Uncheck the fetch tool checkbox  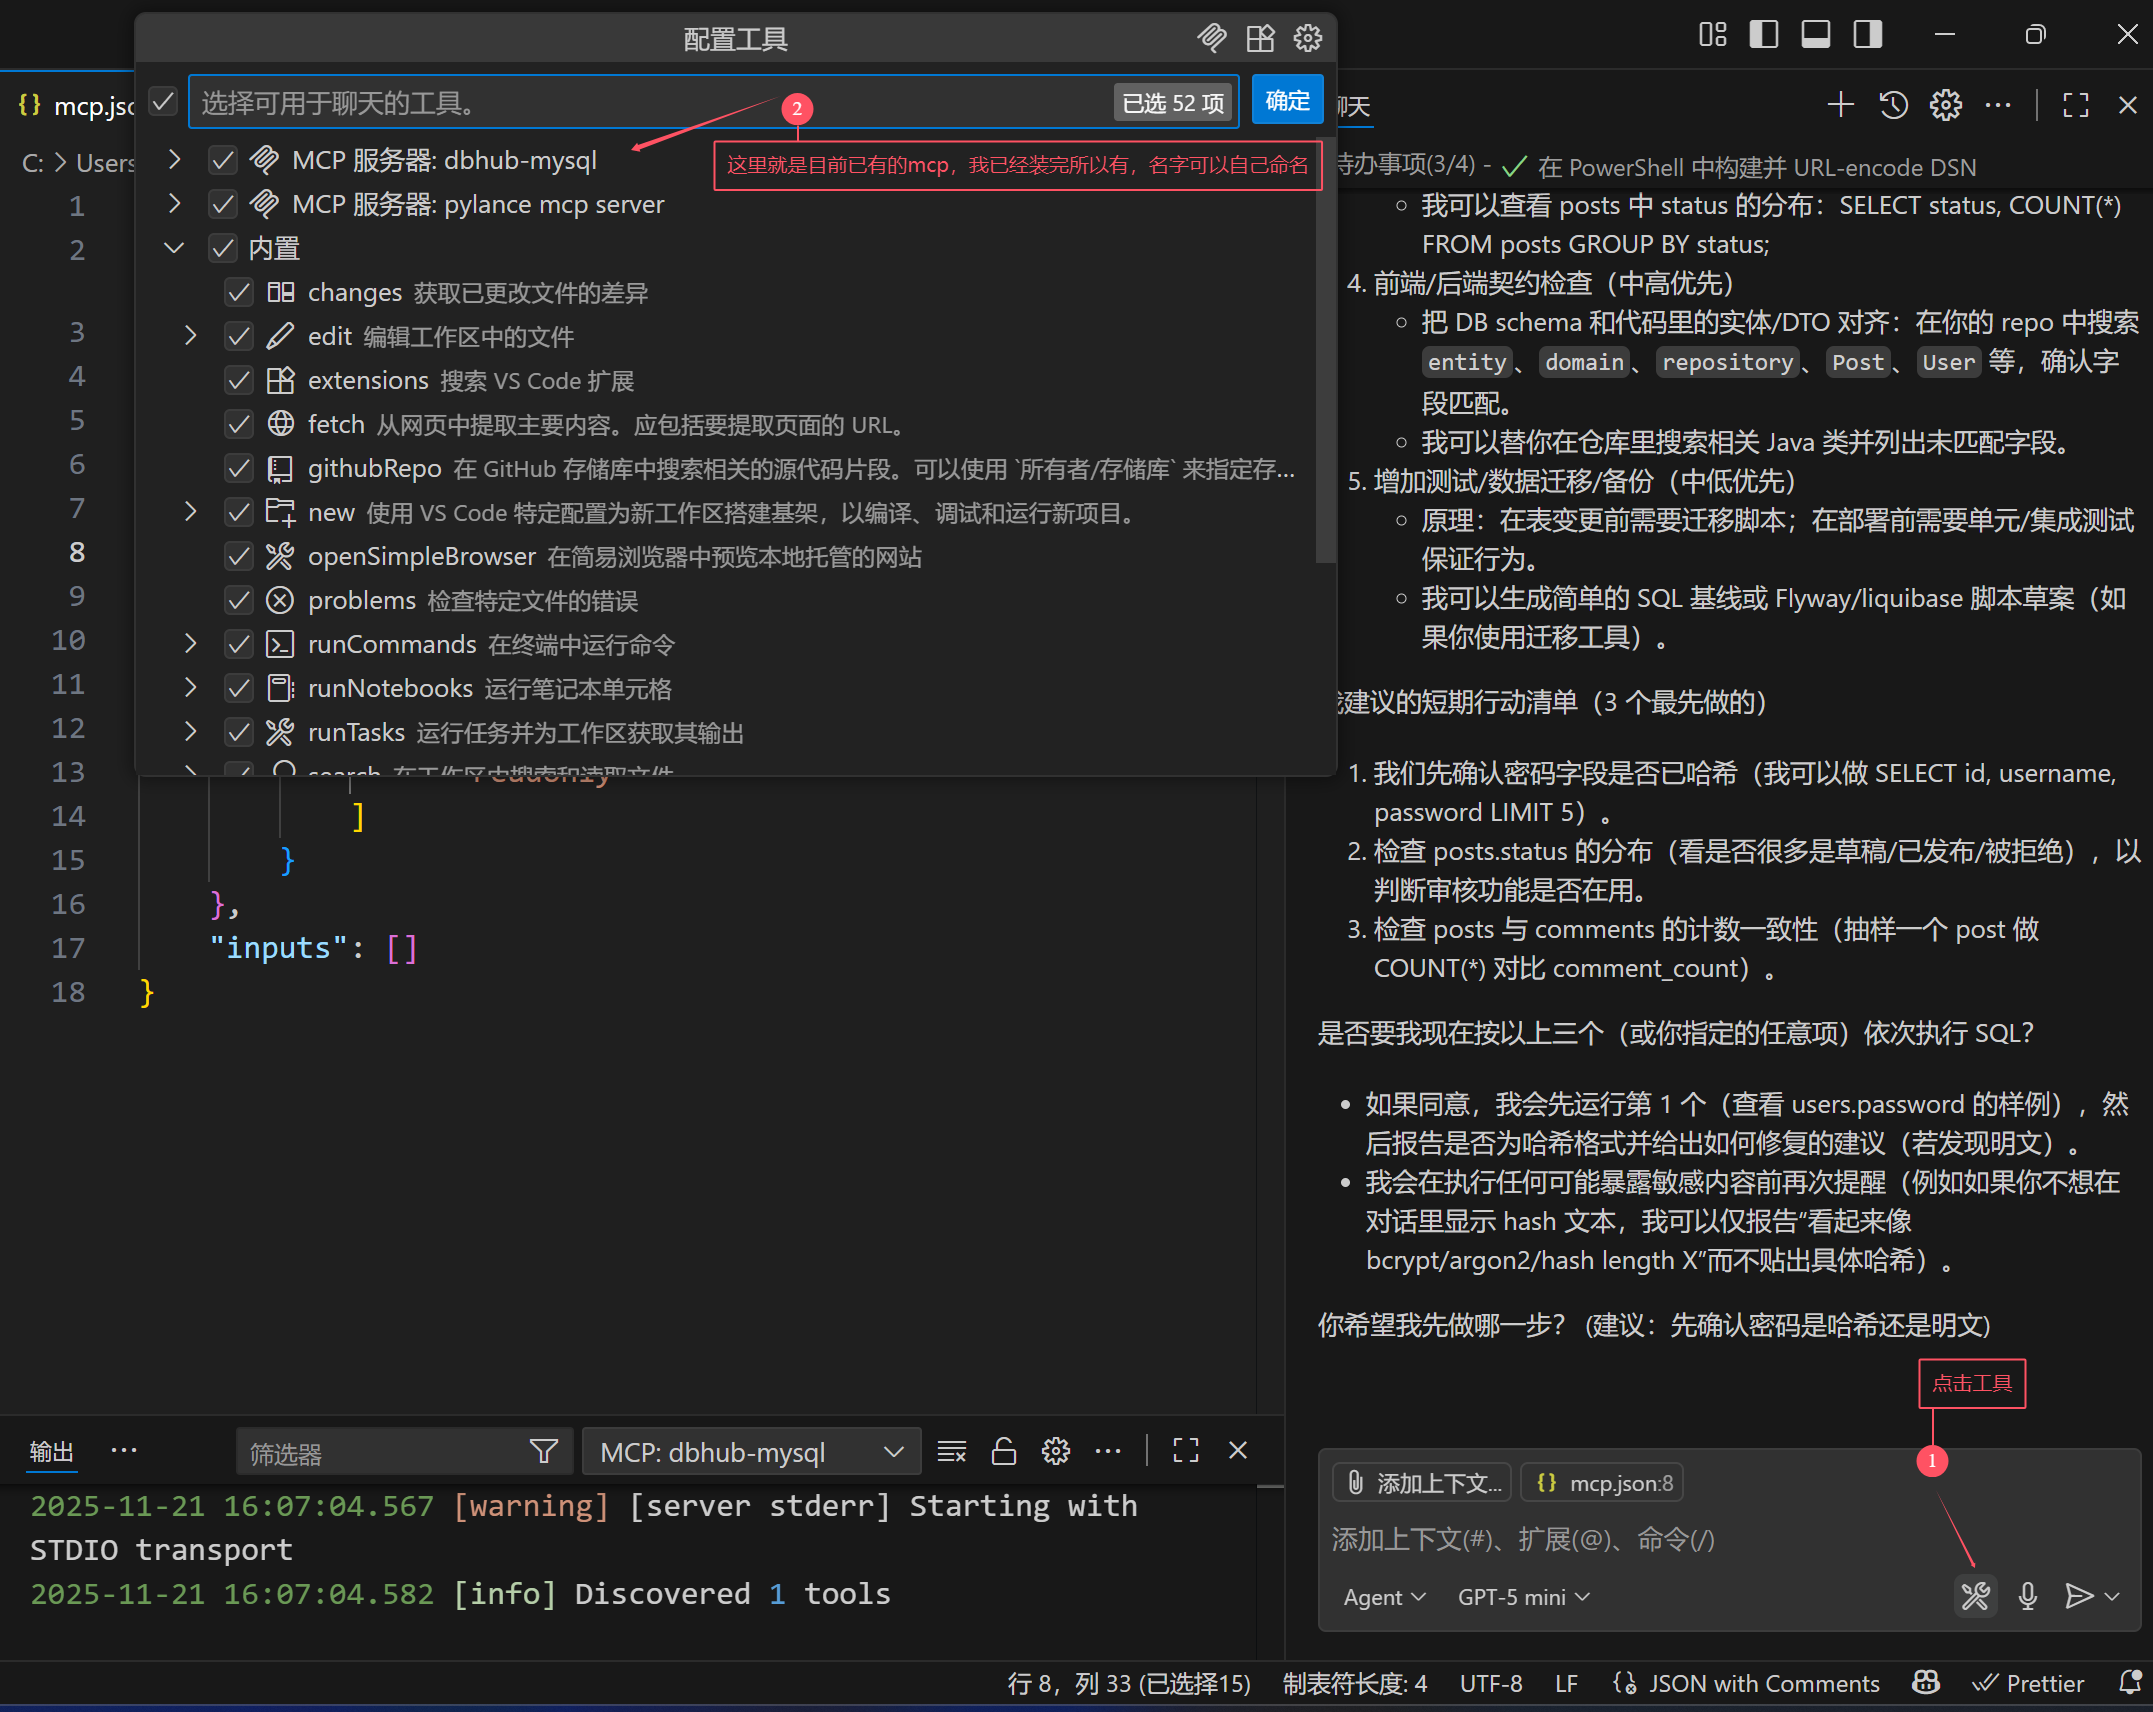(x=239, y=425)
